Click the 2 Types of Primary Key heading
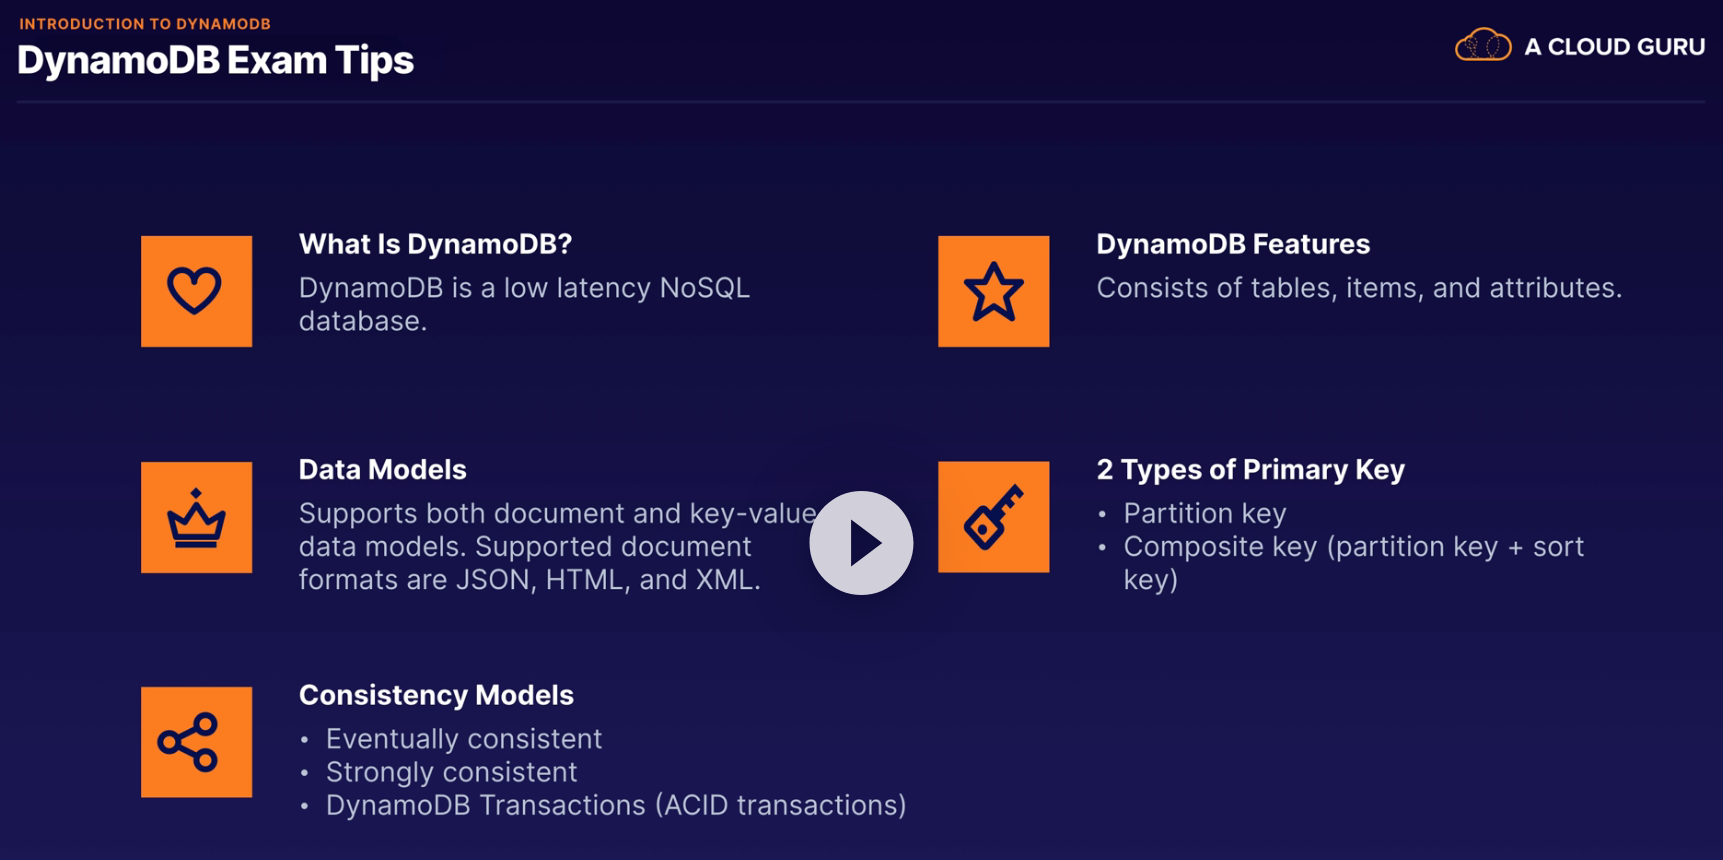The width and height of the screenshot is (1723, 860). click(1250, 469)
